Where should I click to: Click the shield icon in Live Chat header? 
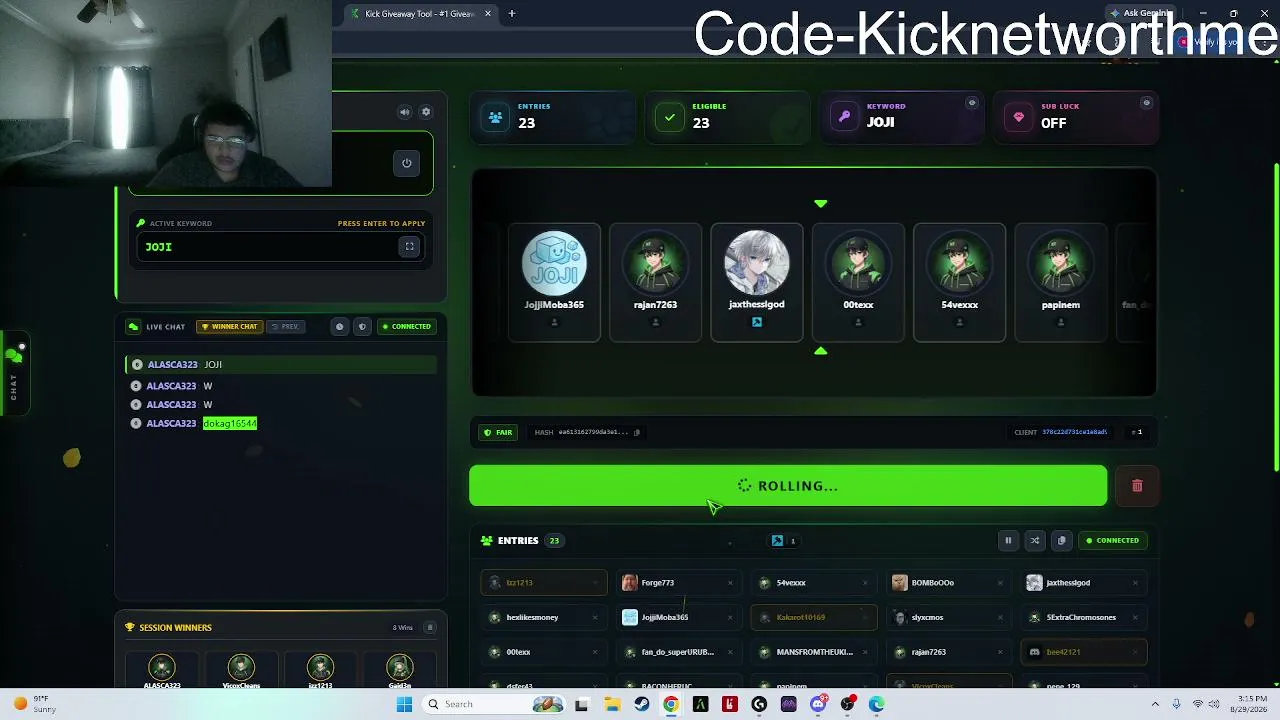[362, 326]
